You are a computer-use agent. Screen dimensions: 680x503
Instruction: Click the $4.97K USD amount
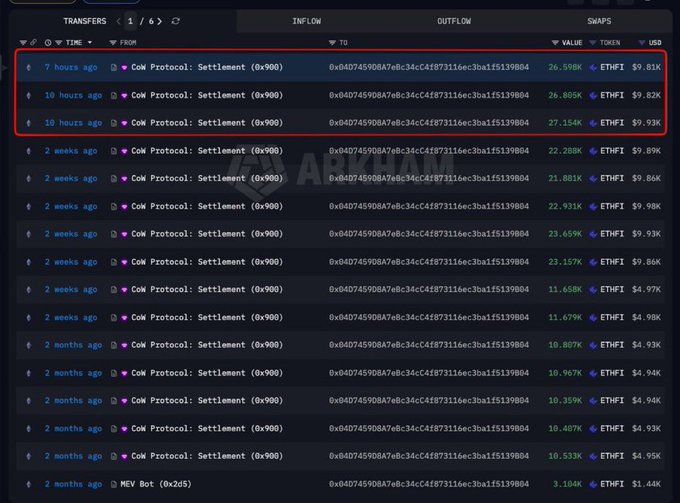(x=646, y=290)
